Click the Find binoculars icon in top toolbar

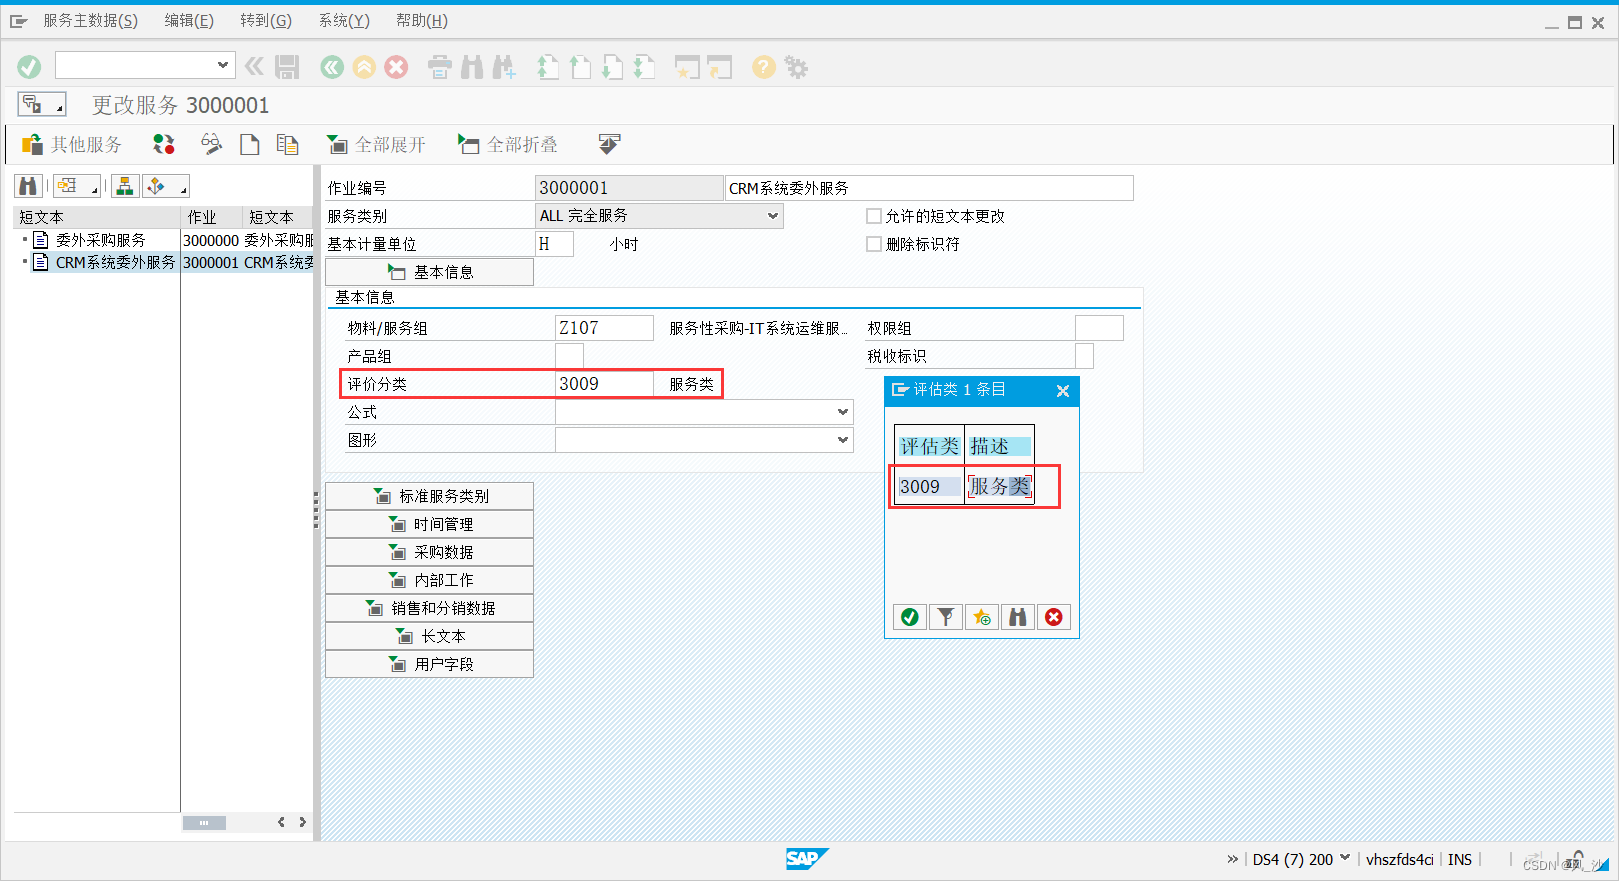(x=472, y=67)
